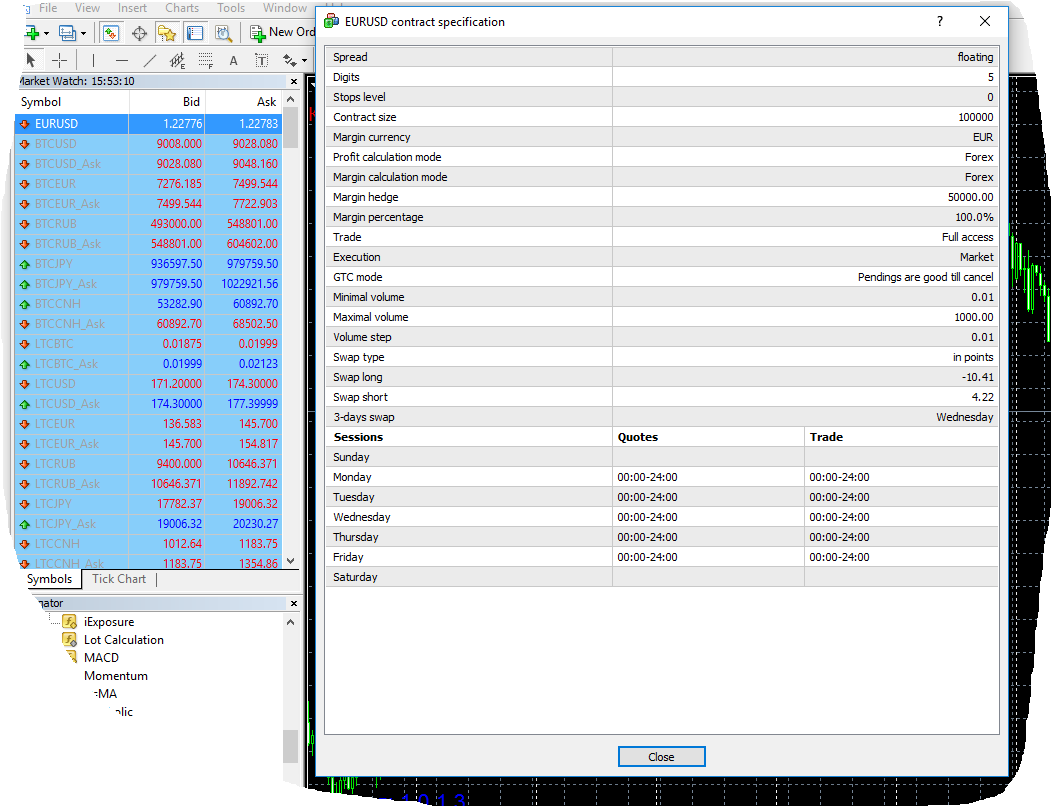Select the Vertical Line drawing tool
1051x806 pixels.
coord(93,61)
